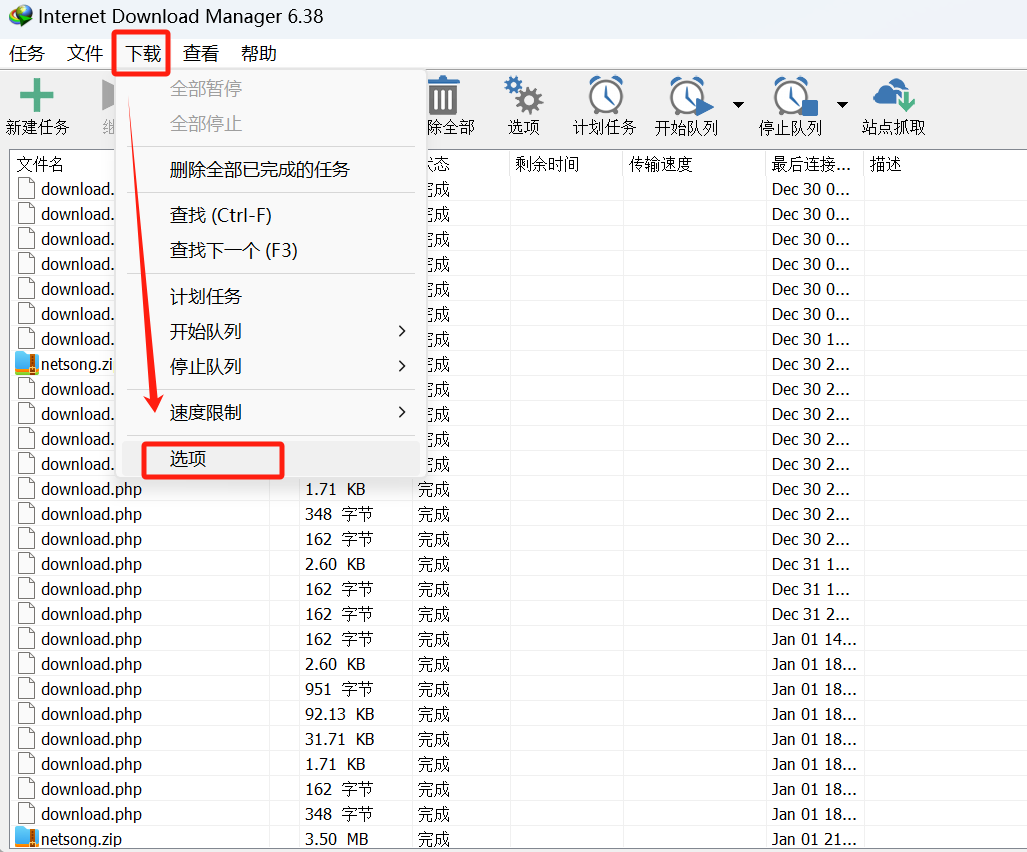Viewport: 1027px width, 852px height.
Task: Open the Site Grabber (站点抓取) cloud icon
Action: click(x=893, y=96)
